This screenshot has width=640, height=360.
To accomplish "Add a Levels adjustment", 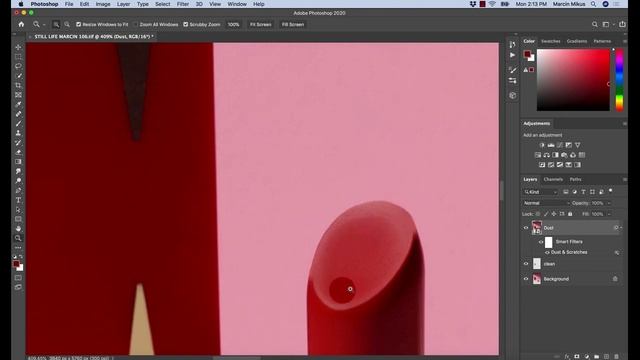I will (x=551, y=145).
